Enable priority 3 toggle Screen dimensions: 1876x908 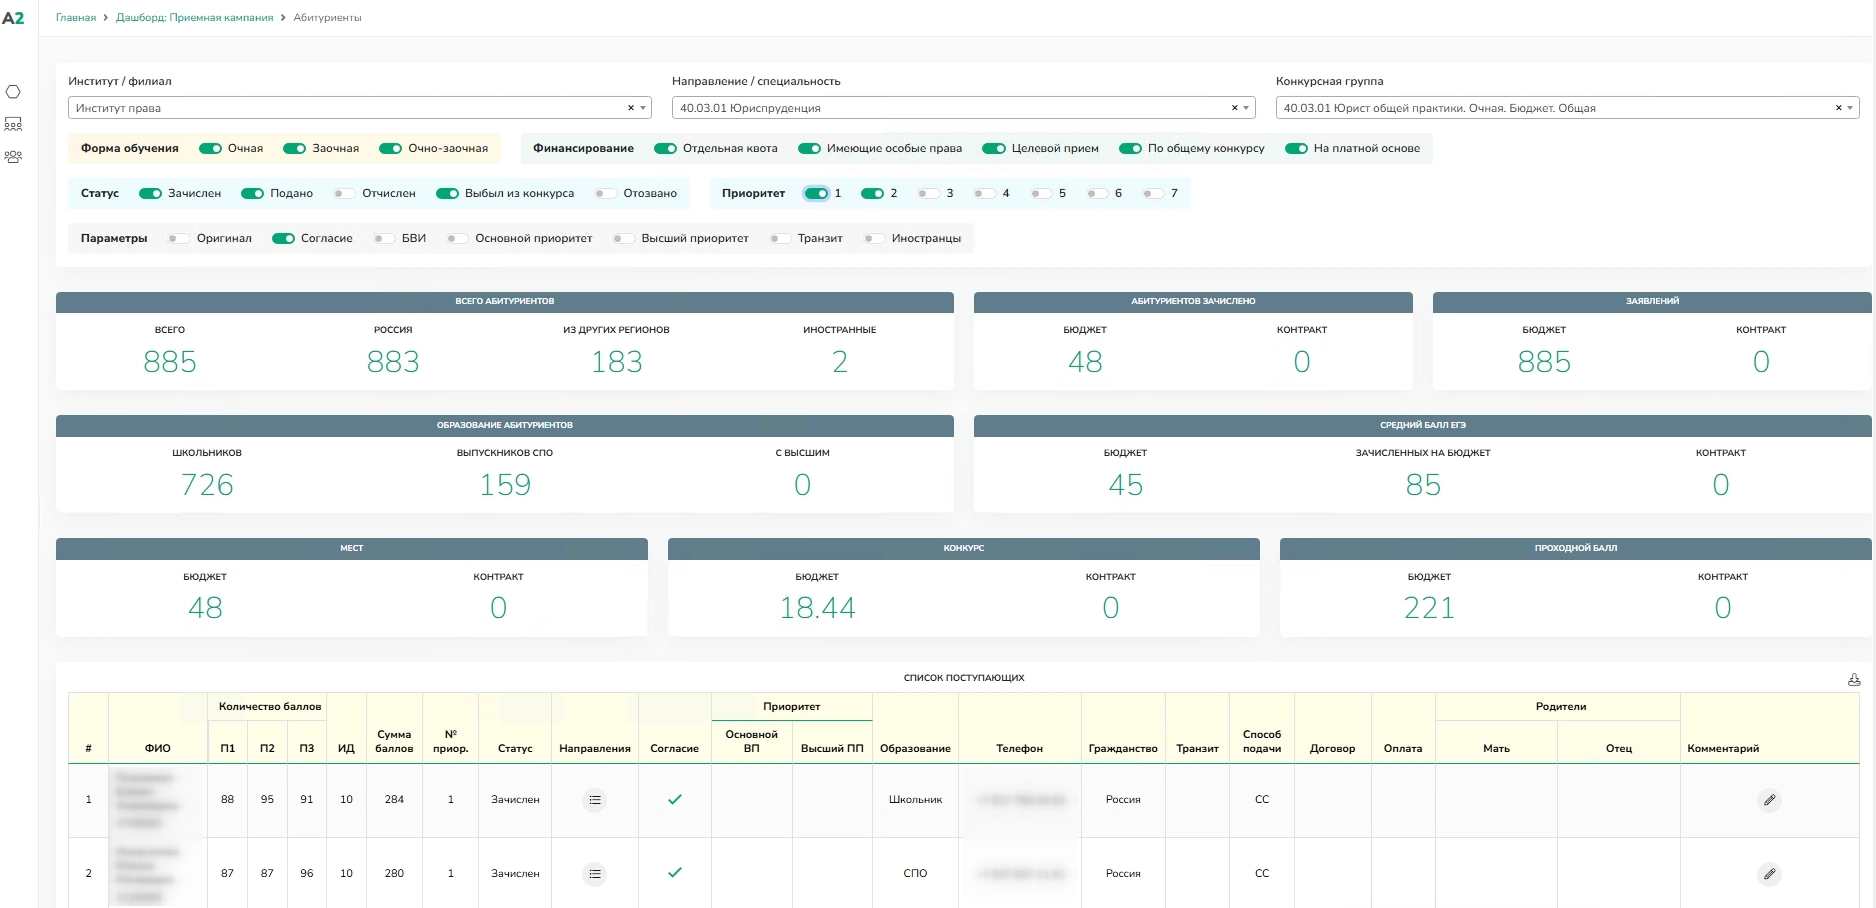coord(928,194)
